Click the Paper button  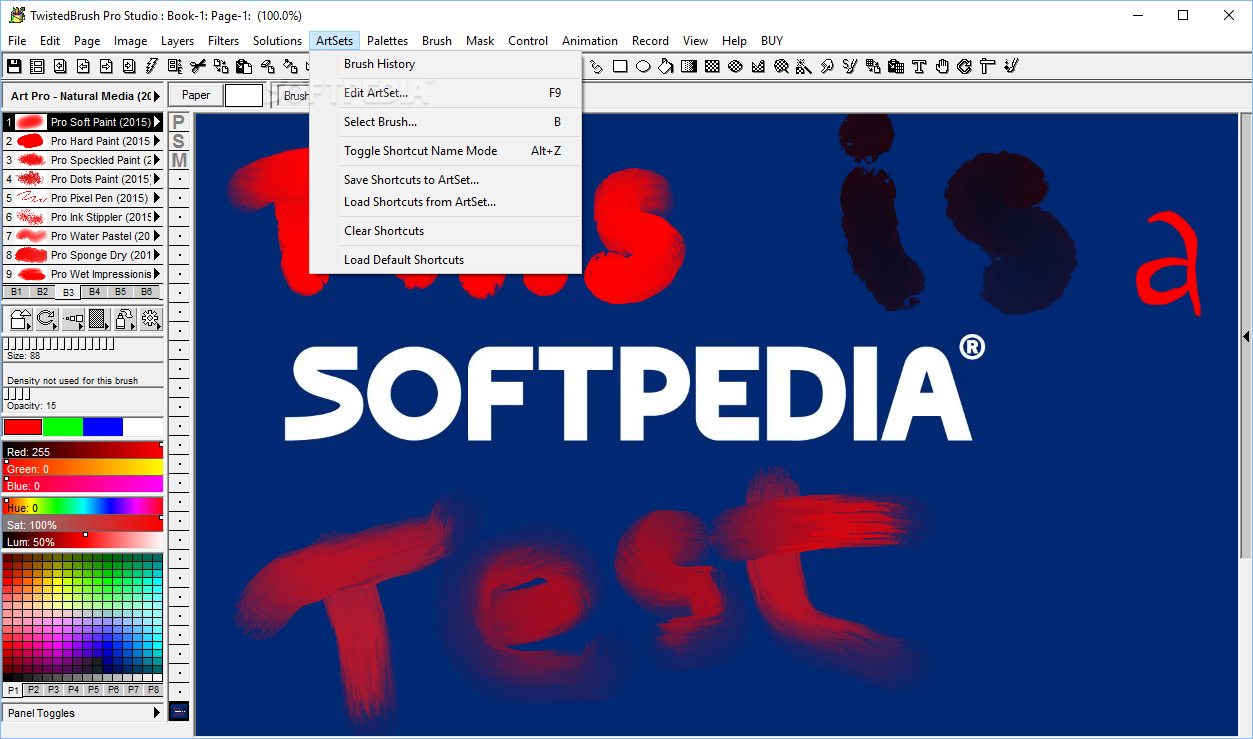tap(196, 95)
